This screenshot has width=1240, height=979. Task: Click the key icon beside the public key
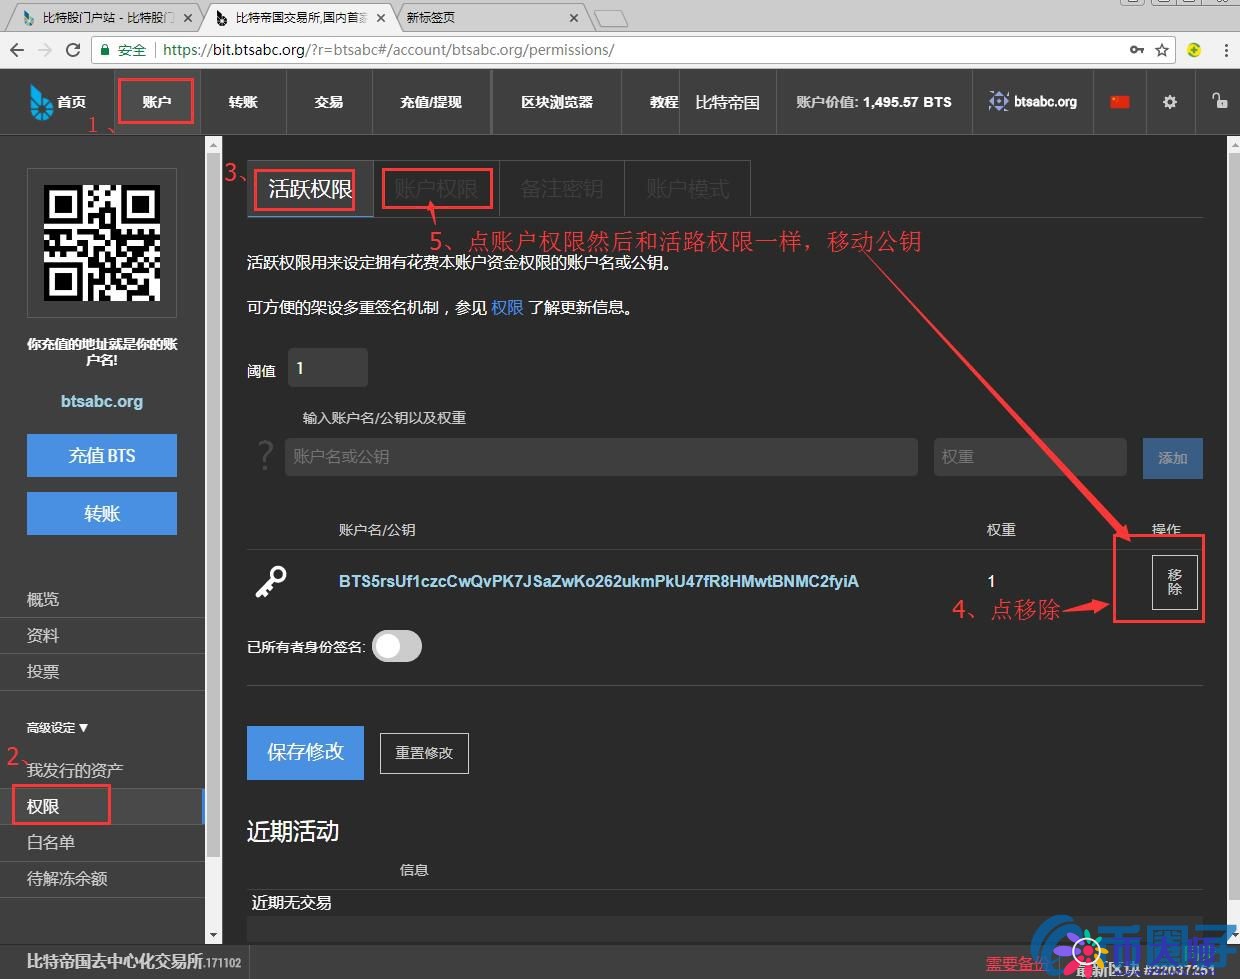pyautogui.click(x=270, y=581)
